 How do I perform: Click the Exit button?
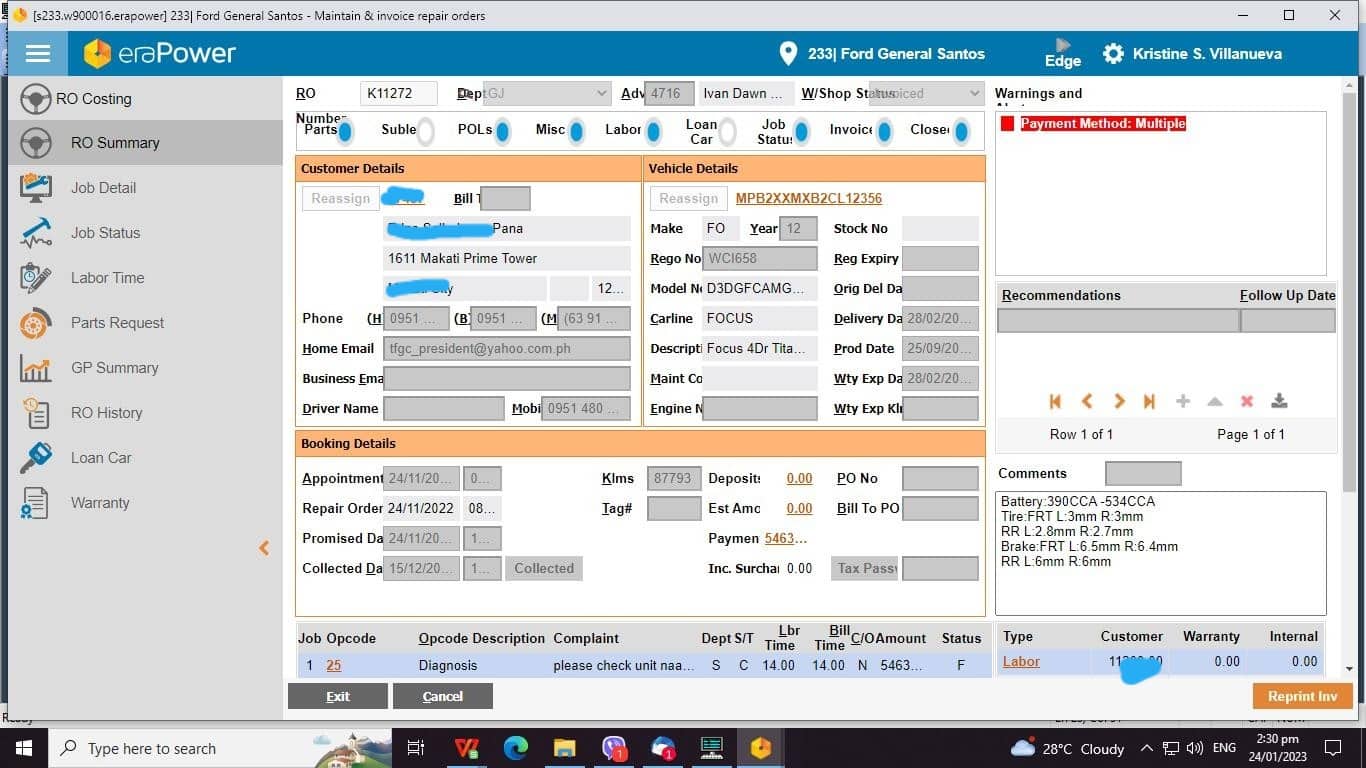(x=338, y=696)
